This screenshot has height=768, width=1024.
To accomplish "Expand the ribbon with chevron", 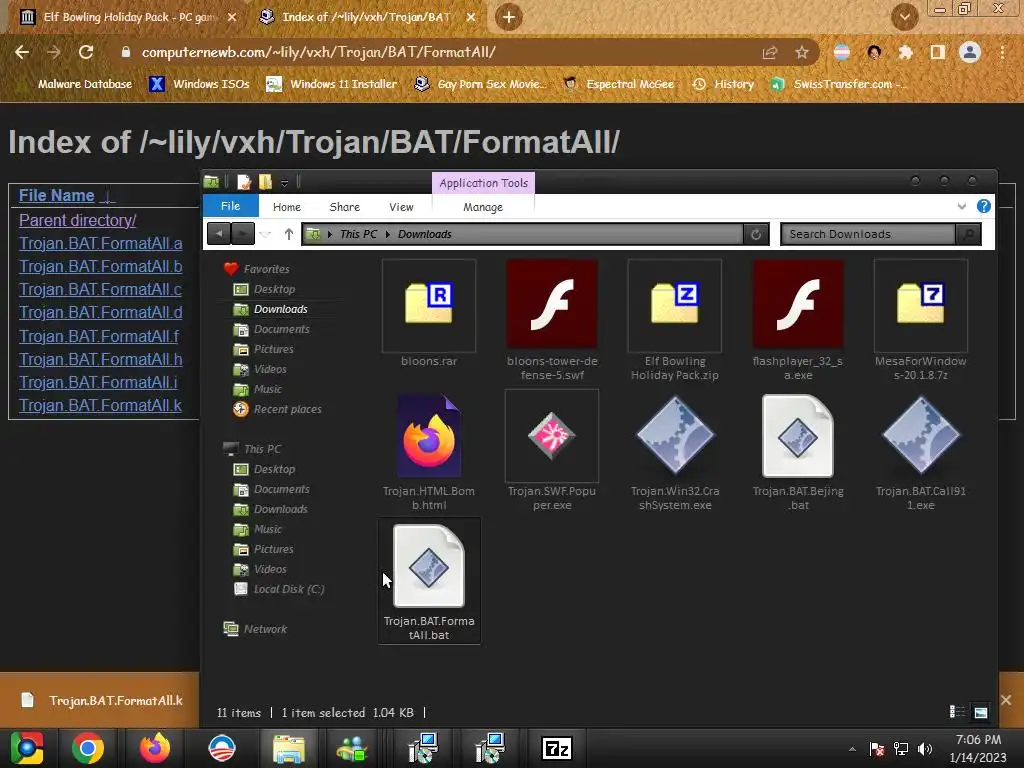I will coord(961,206).
